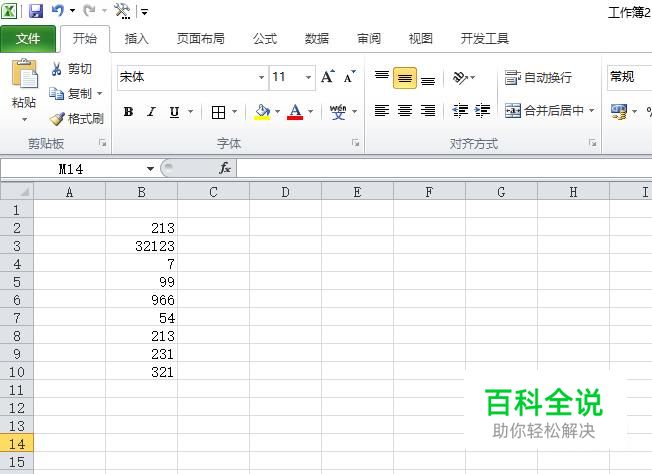Click the accounting number format icon
The width and height of the screenshot is (652, 474).
619,111
